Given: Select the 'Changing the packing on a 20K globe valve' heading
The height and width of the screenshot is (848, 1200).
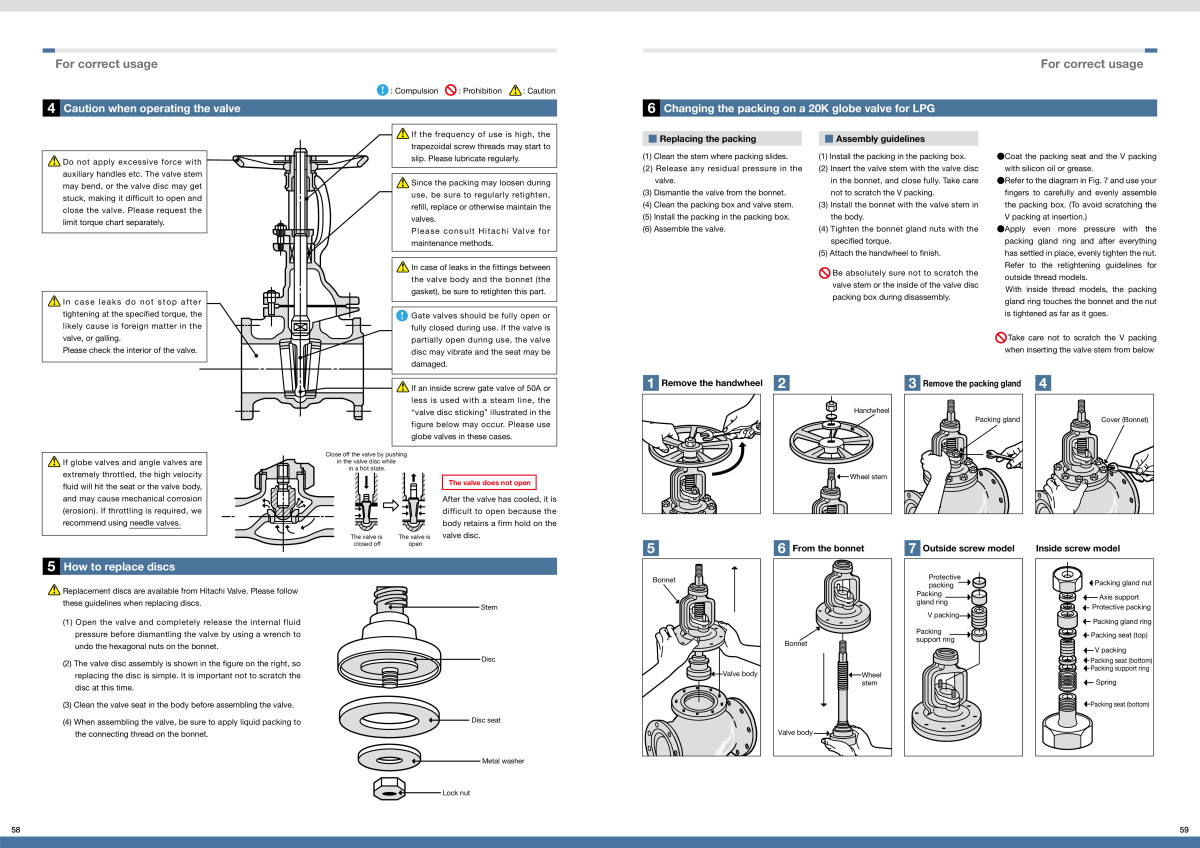Looking at the screenshot, I should pos(799,108).
